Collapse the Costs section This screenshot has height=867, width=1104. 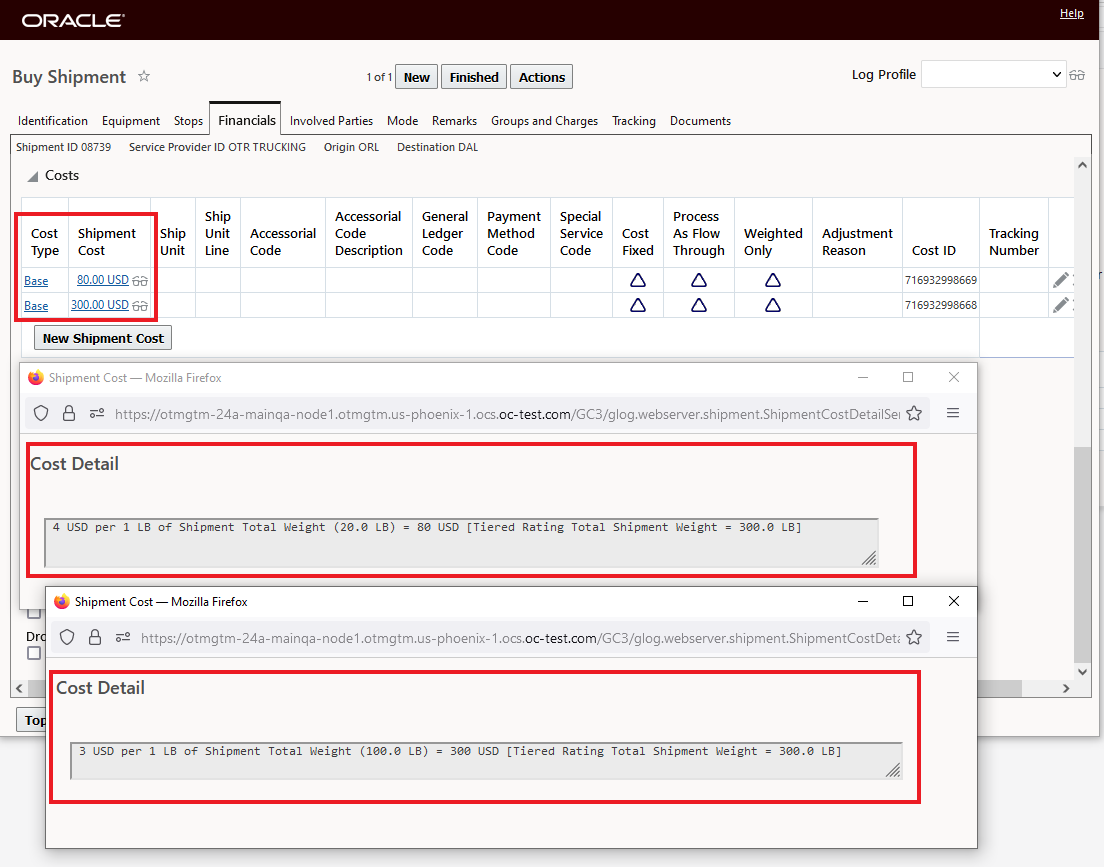[x=32, y=176]
